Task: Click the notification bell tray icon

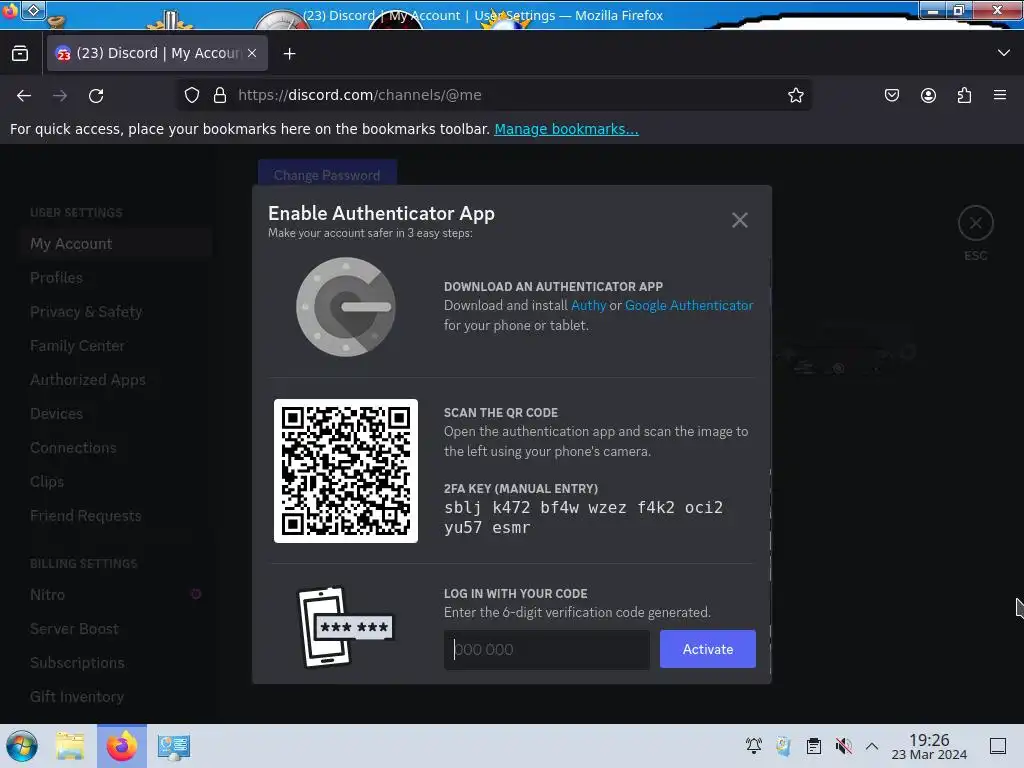Action: coord(754,745)
